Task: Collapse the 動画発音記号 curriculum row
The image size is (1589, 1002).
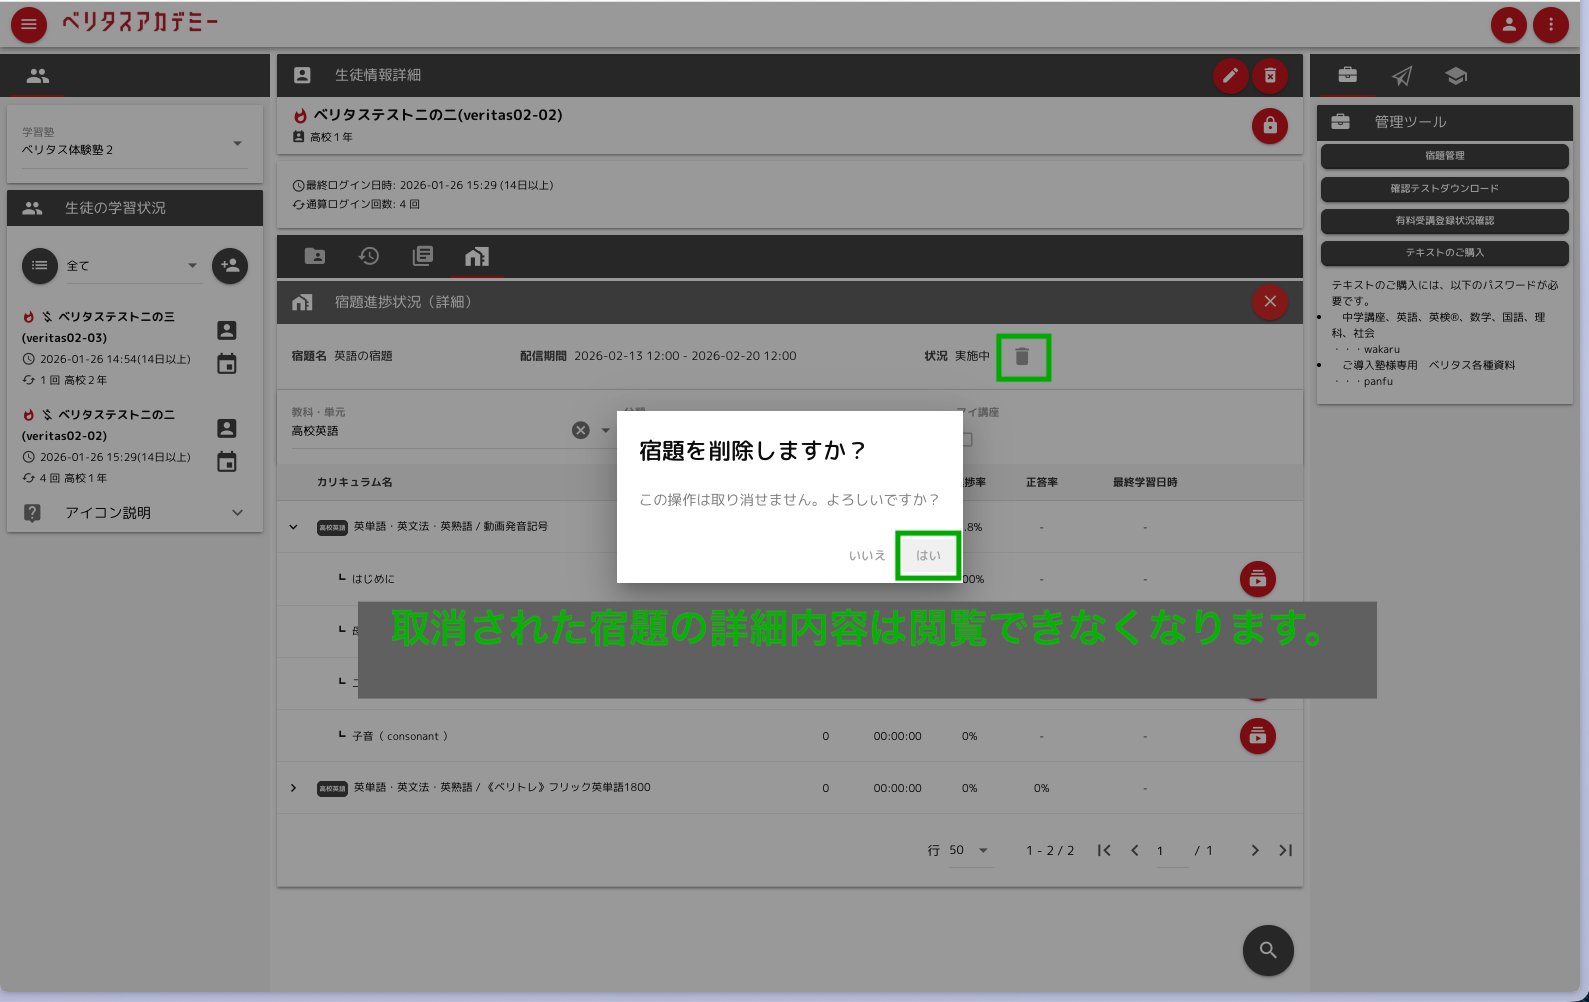Action: [x=293, y=527]
